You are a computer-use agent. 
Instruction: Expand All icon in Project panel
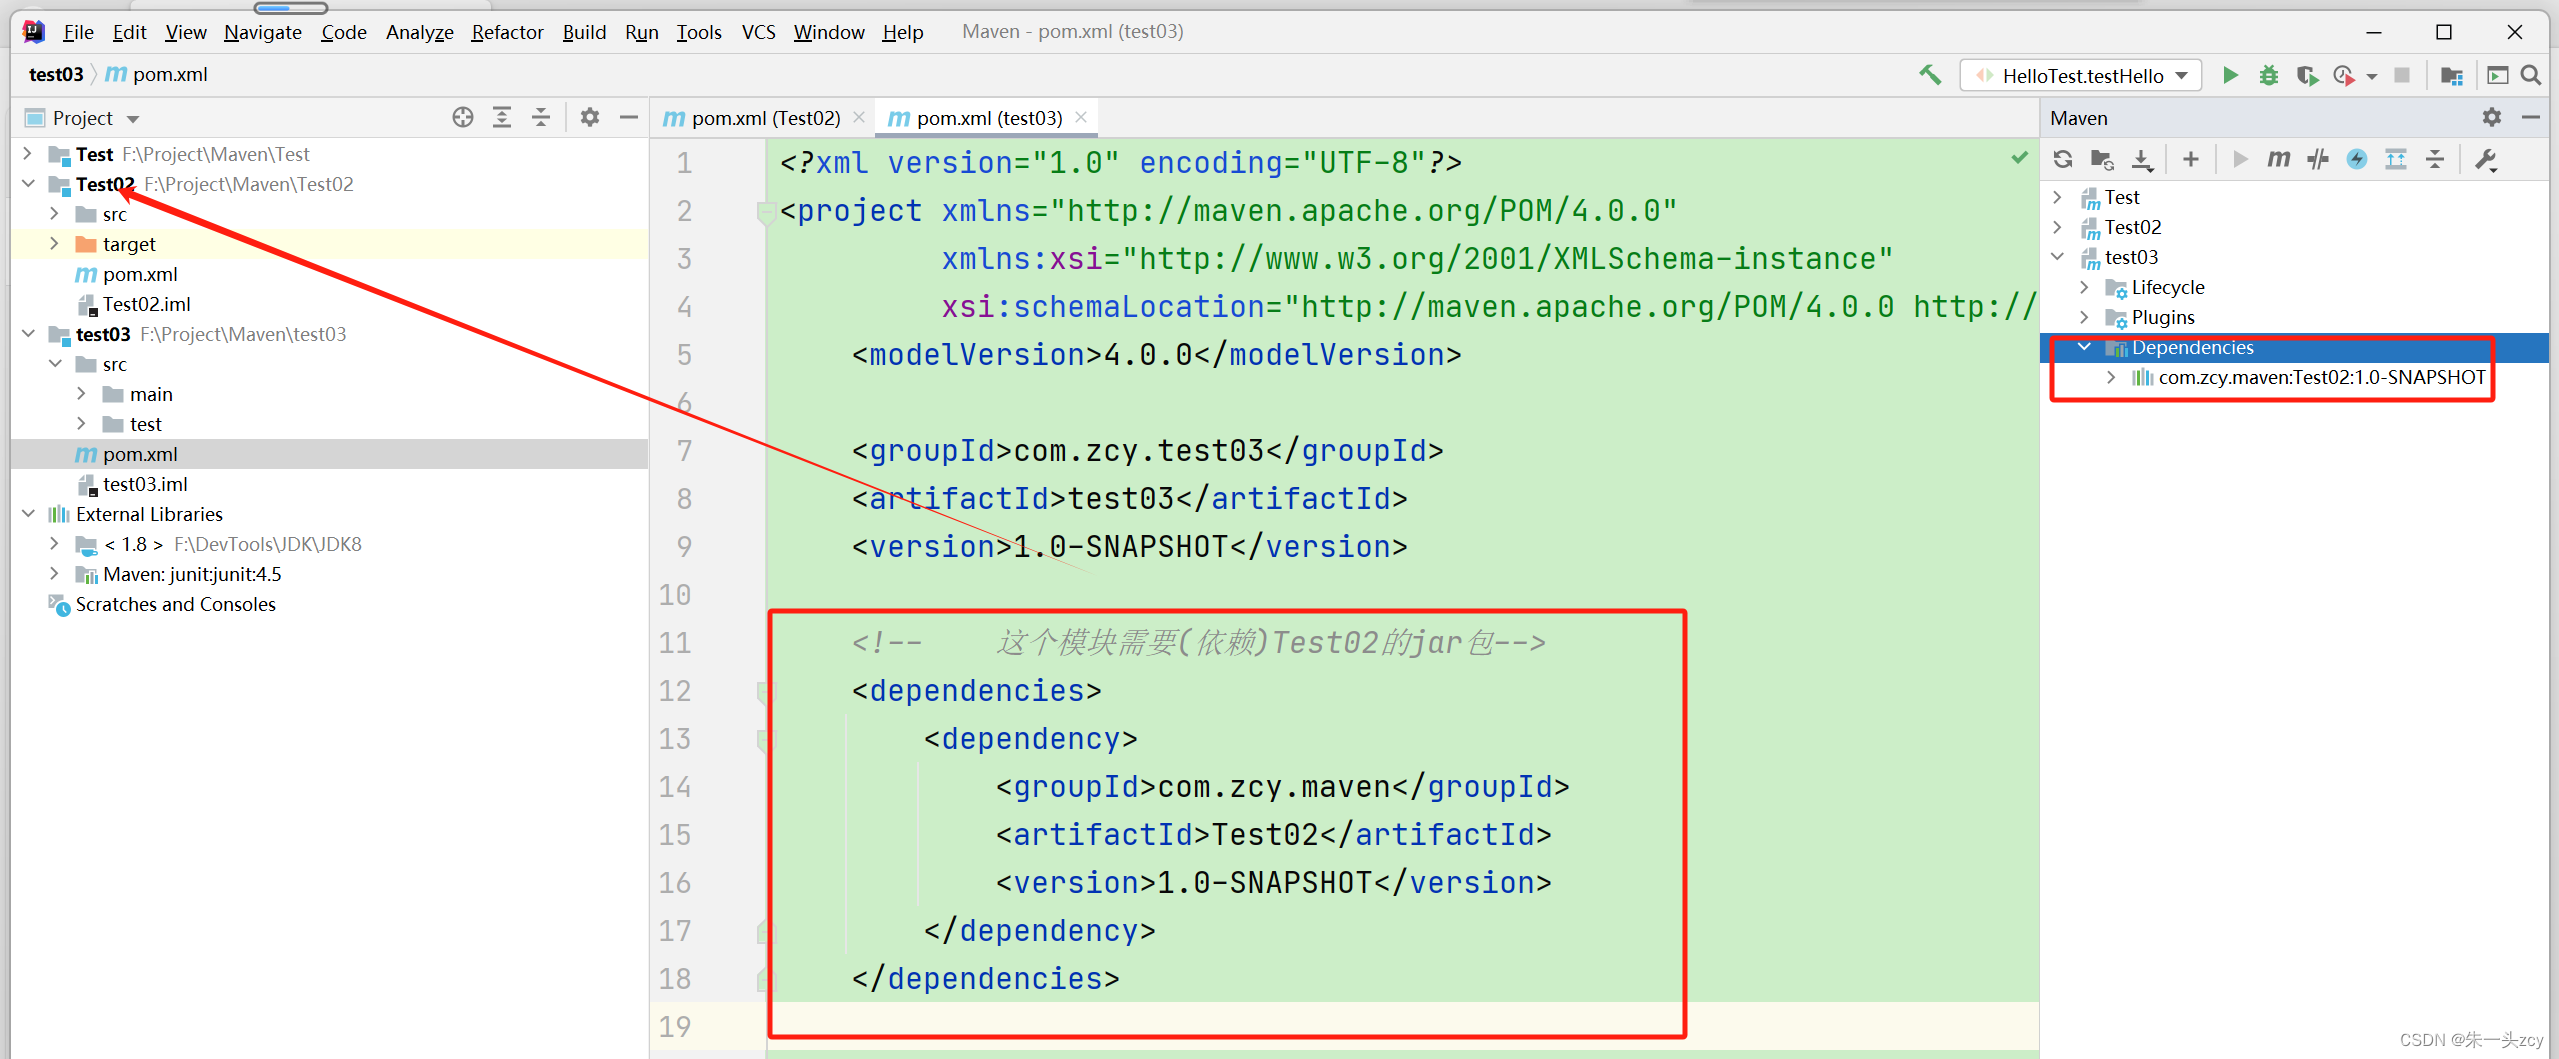tap(502, 117)
